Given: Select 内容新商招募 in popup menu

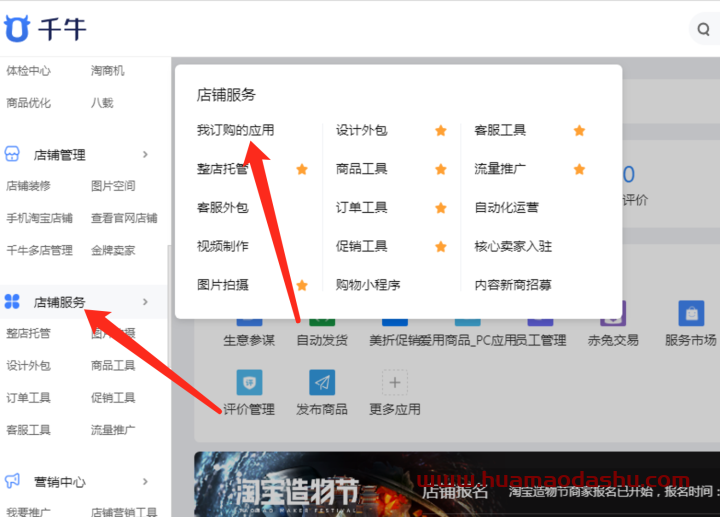Looking at the screenshot, I should pyautogui.click(x=513, y=285).
